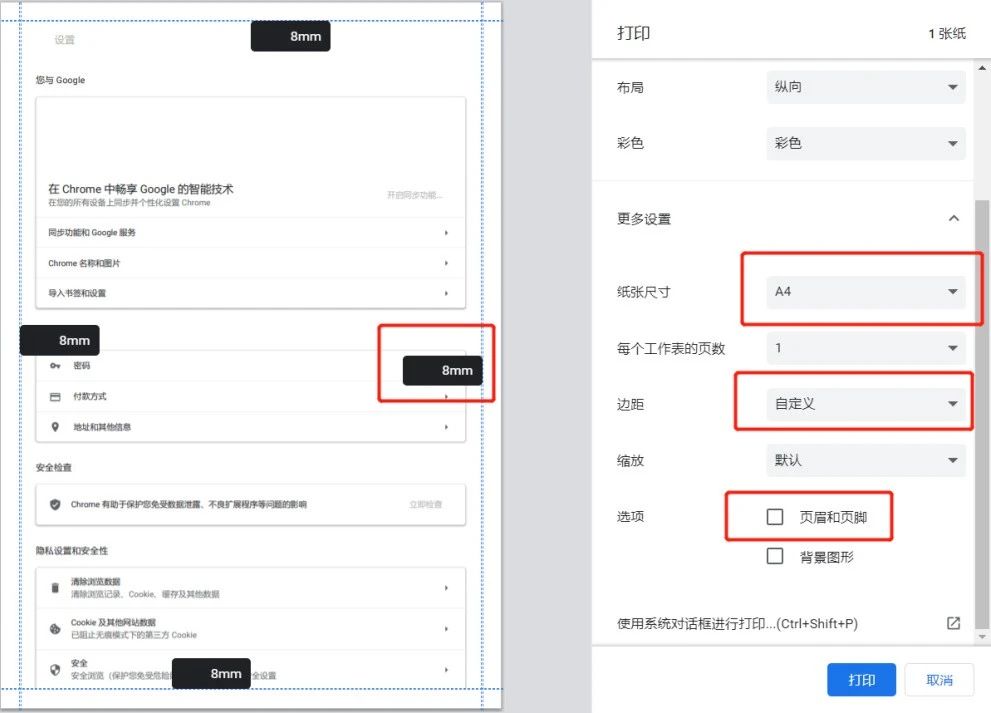Click the 打印 button
Screen dimensions: 991x713
[861, 679]
